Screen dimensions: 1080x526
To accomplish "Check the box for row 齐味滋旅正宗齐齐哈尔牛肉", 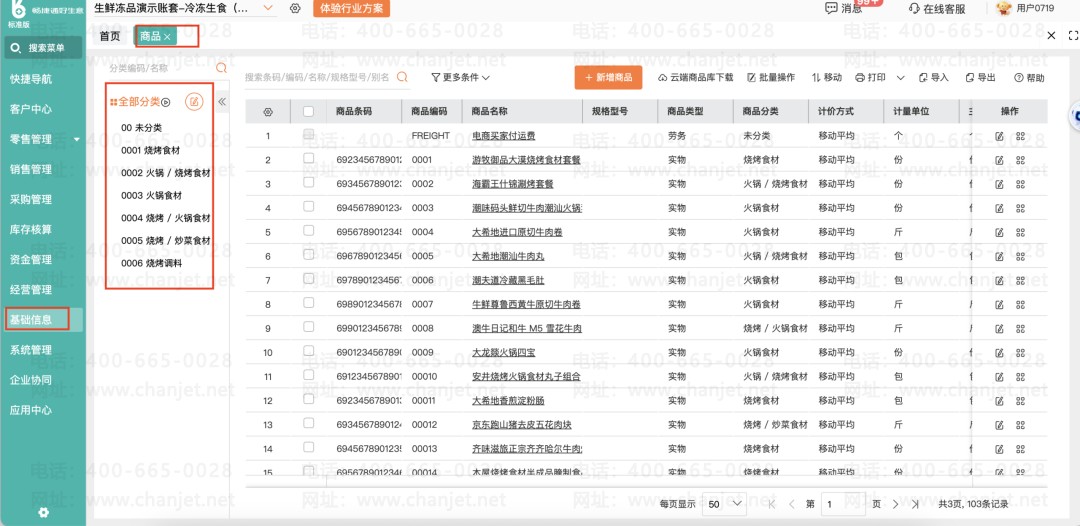I will (309, 448).
